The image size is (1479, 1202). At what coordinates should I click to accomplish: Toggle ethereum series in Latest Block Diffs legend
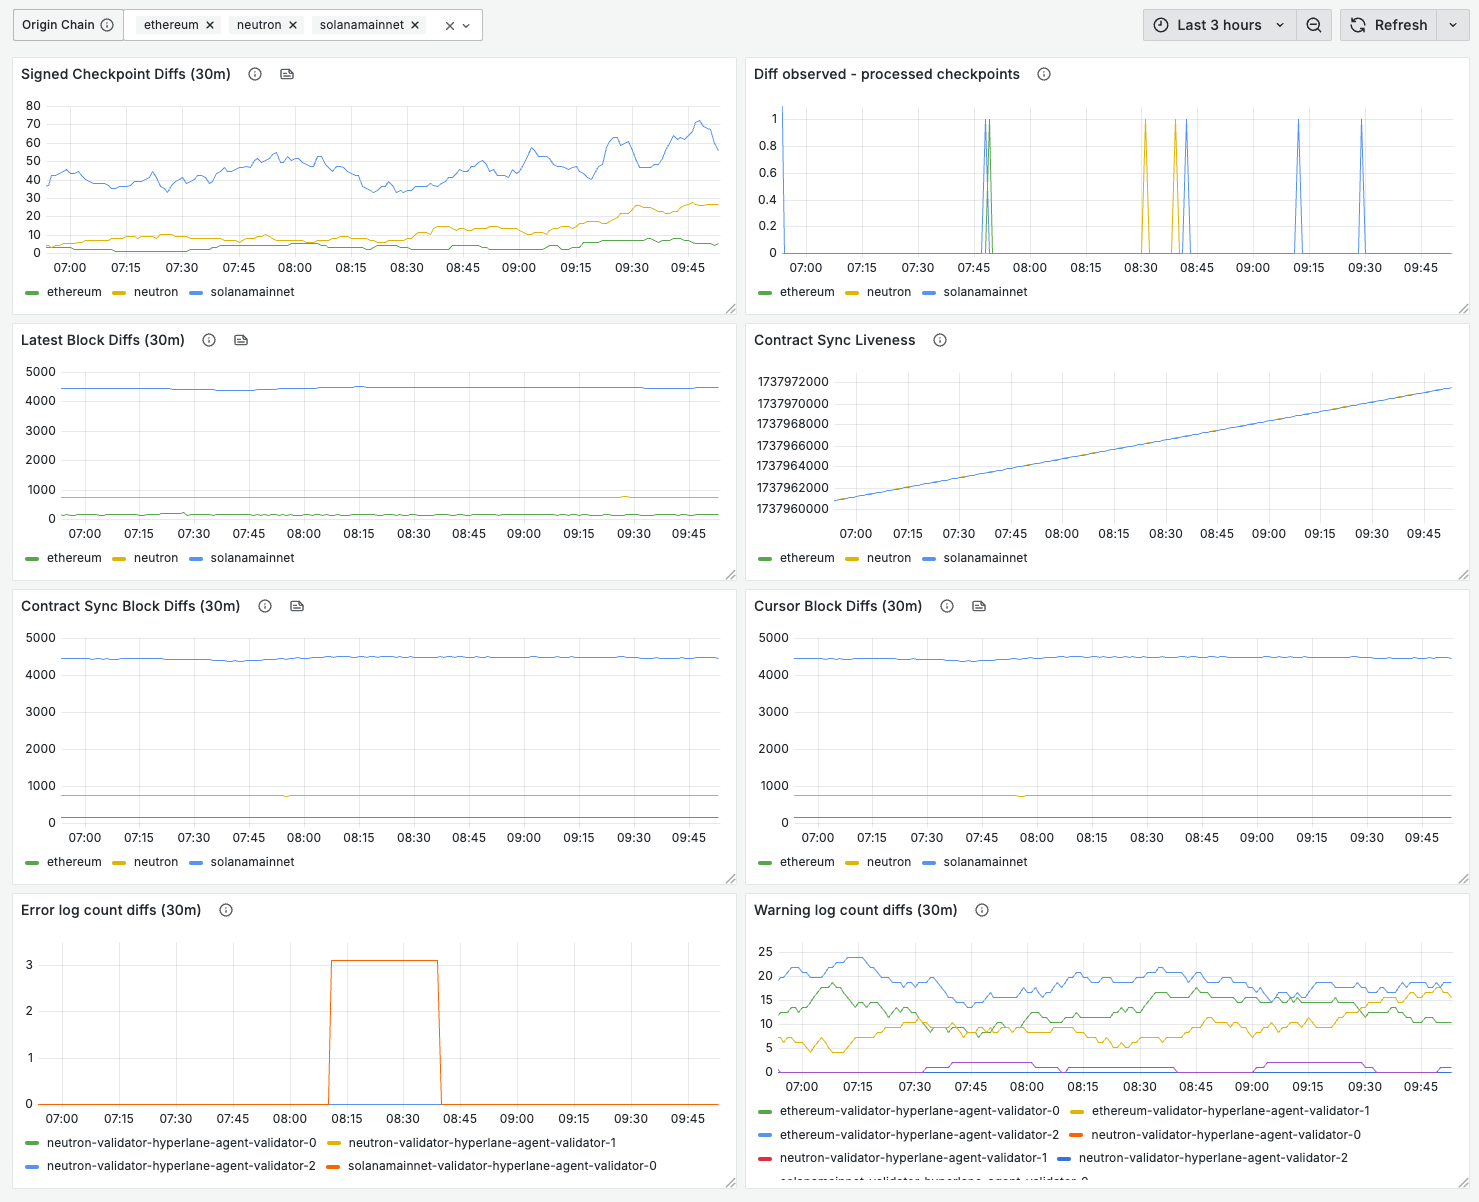(74, 558)
